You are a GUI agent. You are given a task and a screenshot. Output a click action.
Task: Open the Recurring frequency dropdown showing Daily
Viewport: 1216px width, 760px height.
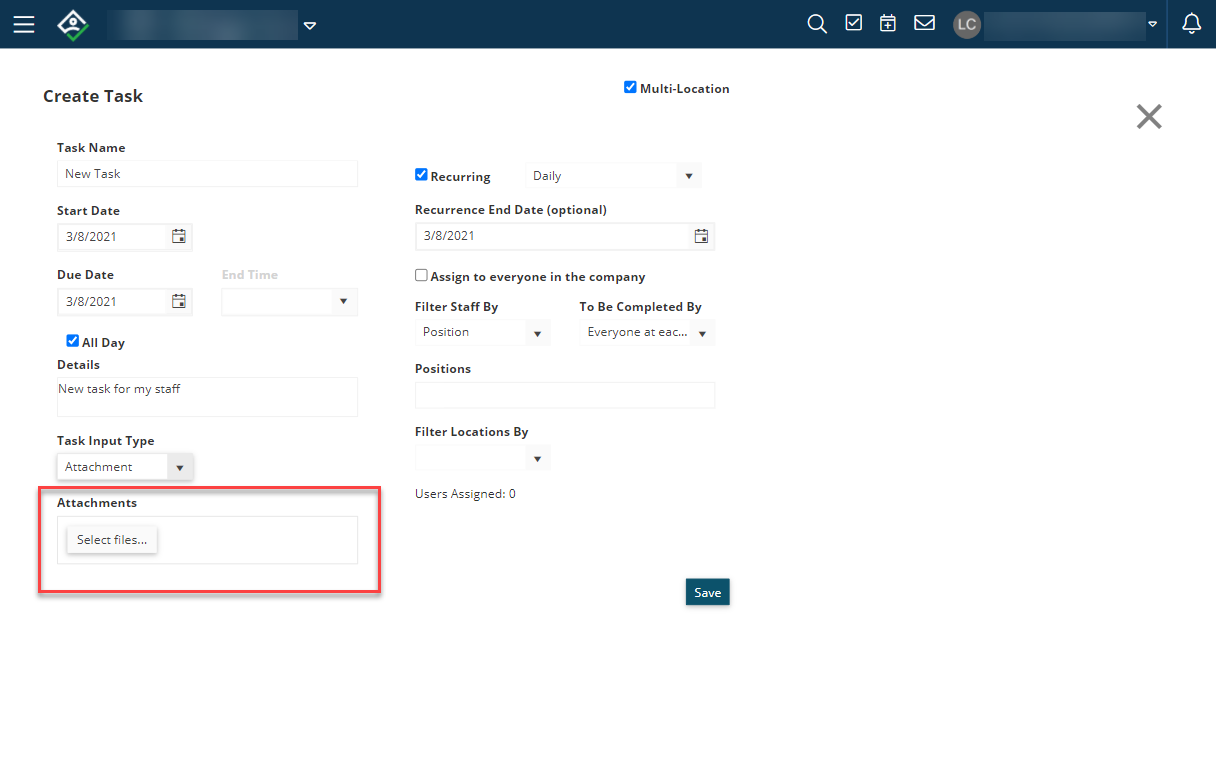[x=613, y=175]
